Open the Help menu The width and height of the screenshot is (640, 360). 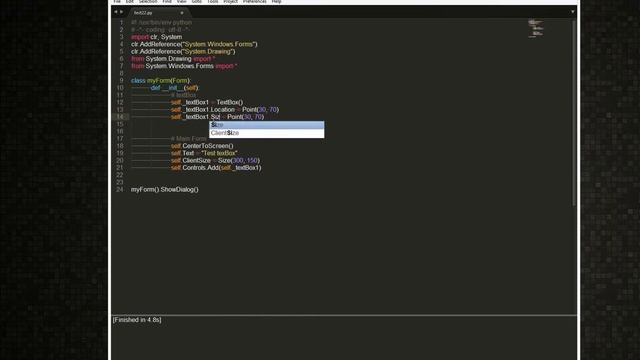(x=276, y=2)
